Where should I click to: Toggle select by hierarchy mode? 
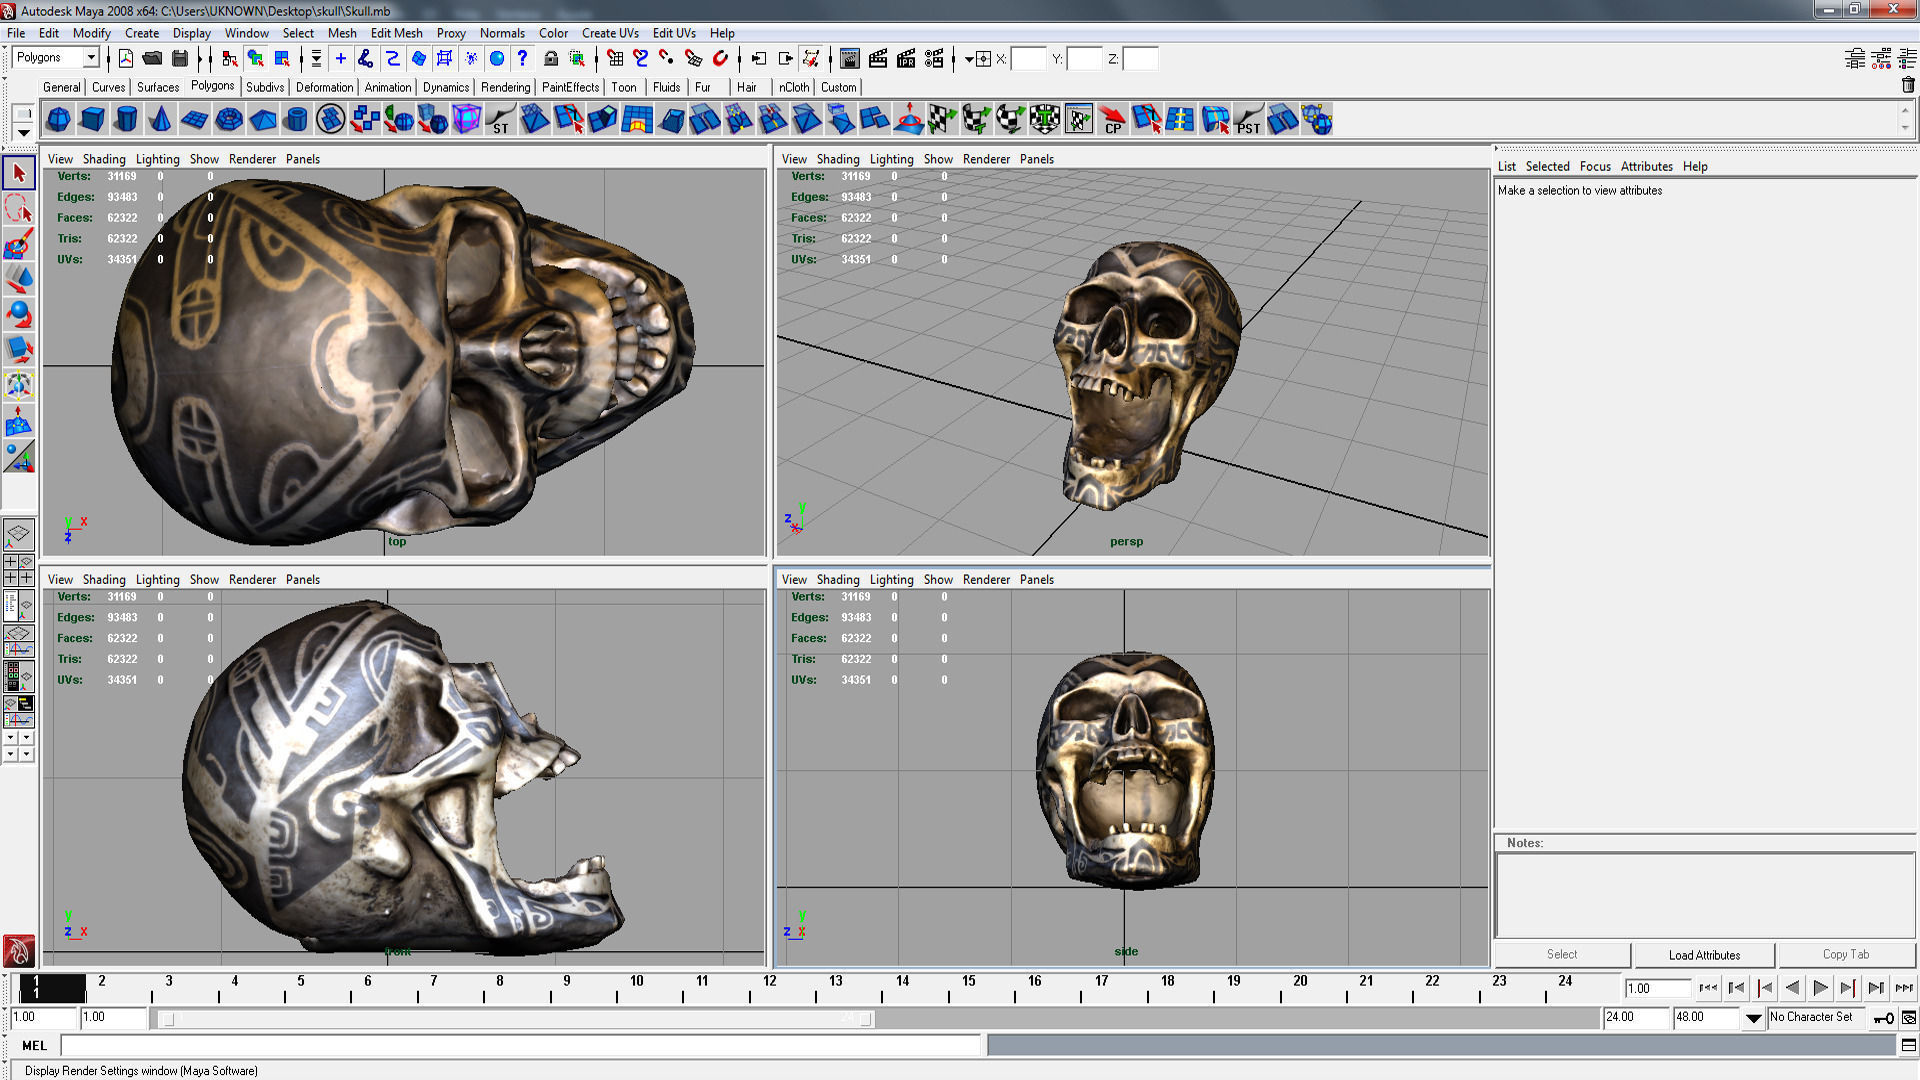coord(230,59)
